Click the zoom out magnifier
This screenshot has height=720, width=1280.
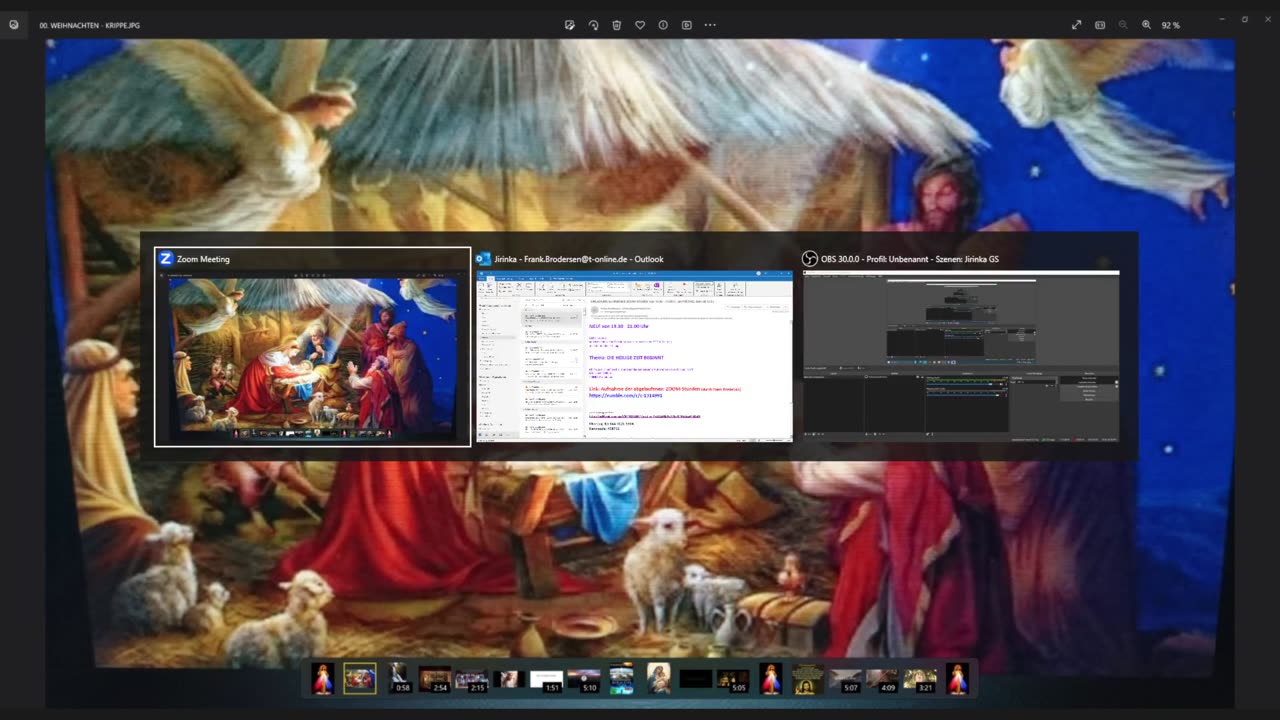[x=1123, y=25]
